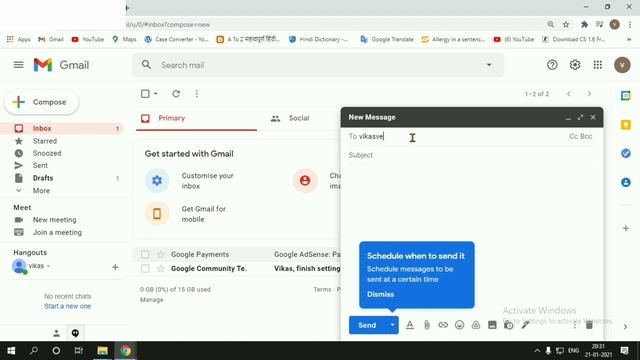
Task: Click the plus to start new Hangouts chat
Action: point(115,267)
